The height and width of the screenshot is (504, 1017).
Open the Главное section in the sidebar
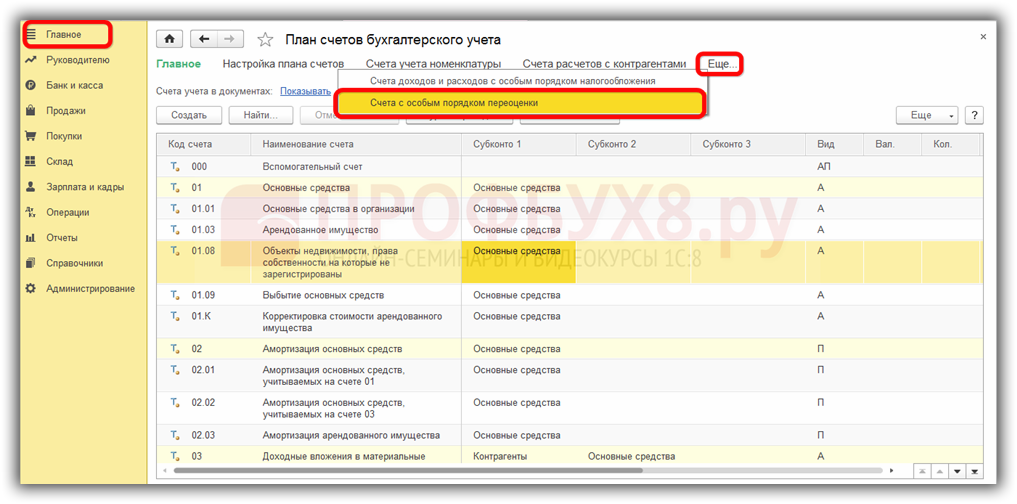64,34
